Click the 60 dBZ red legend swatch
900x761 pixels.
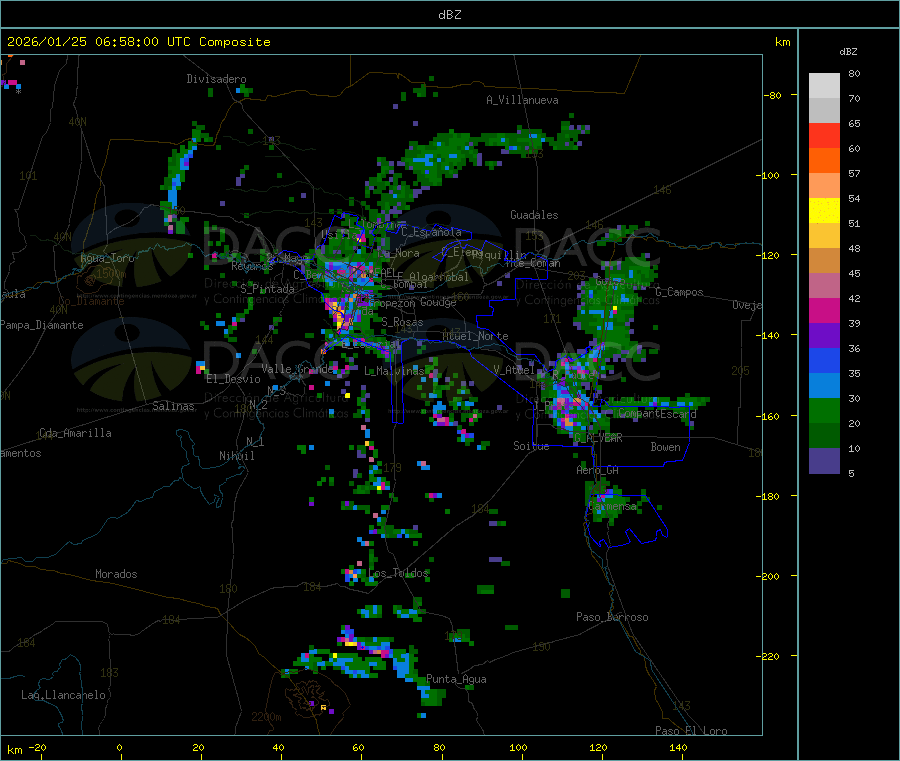tap(824, 135)
